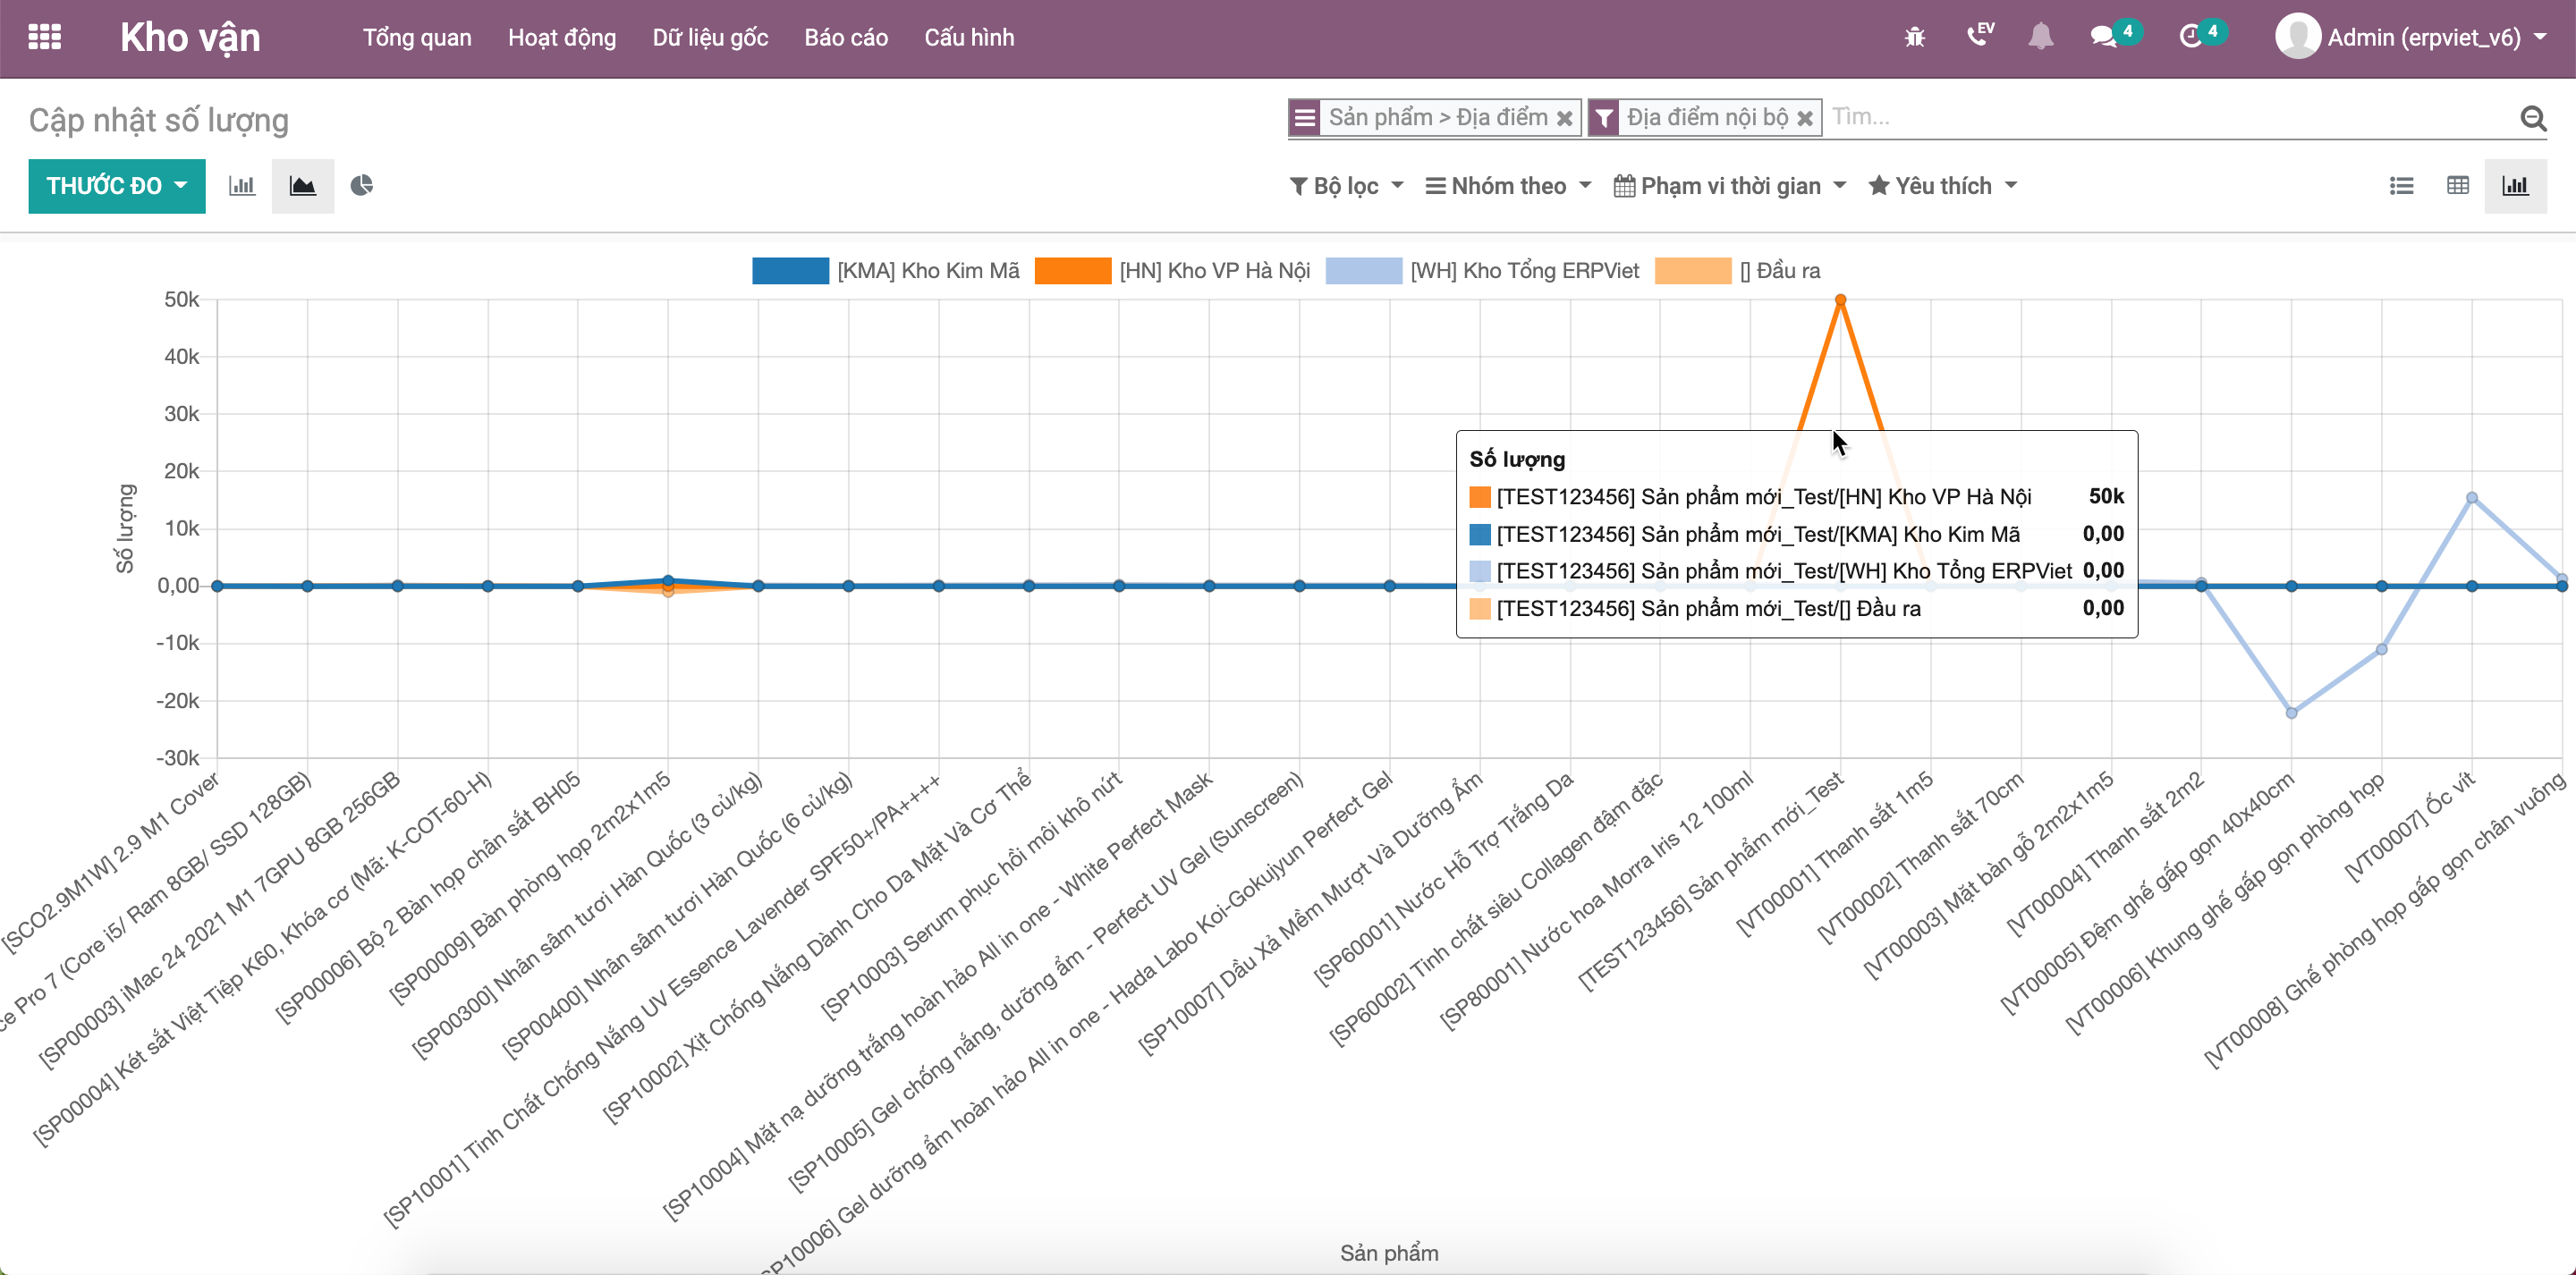2576x1275 pixels.
Task: Open the Báo cáo menu
Action: [x=846, y=38]
